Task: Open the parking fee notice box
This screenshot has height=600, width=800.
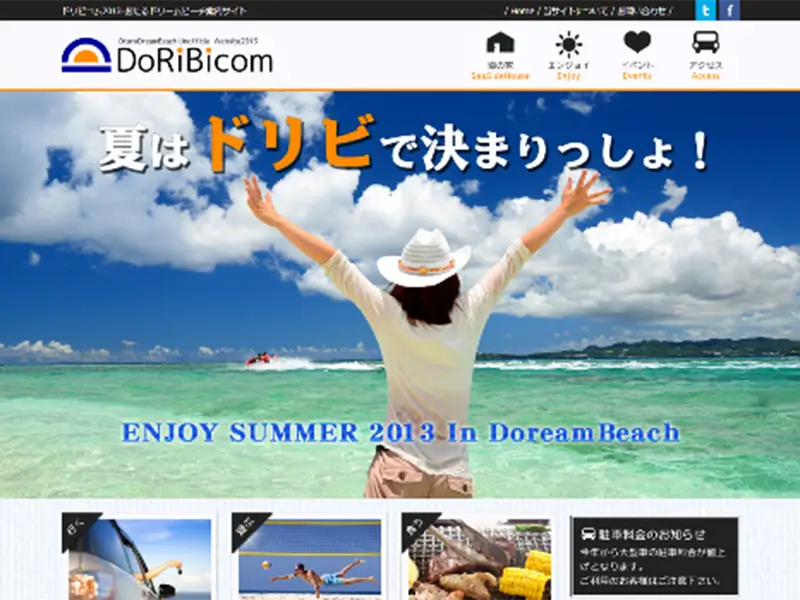Action: coord(655,556)
